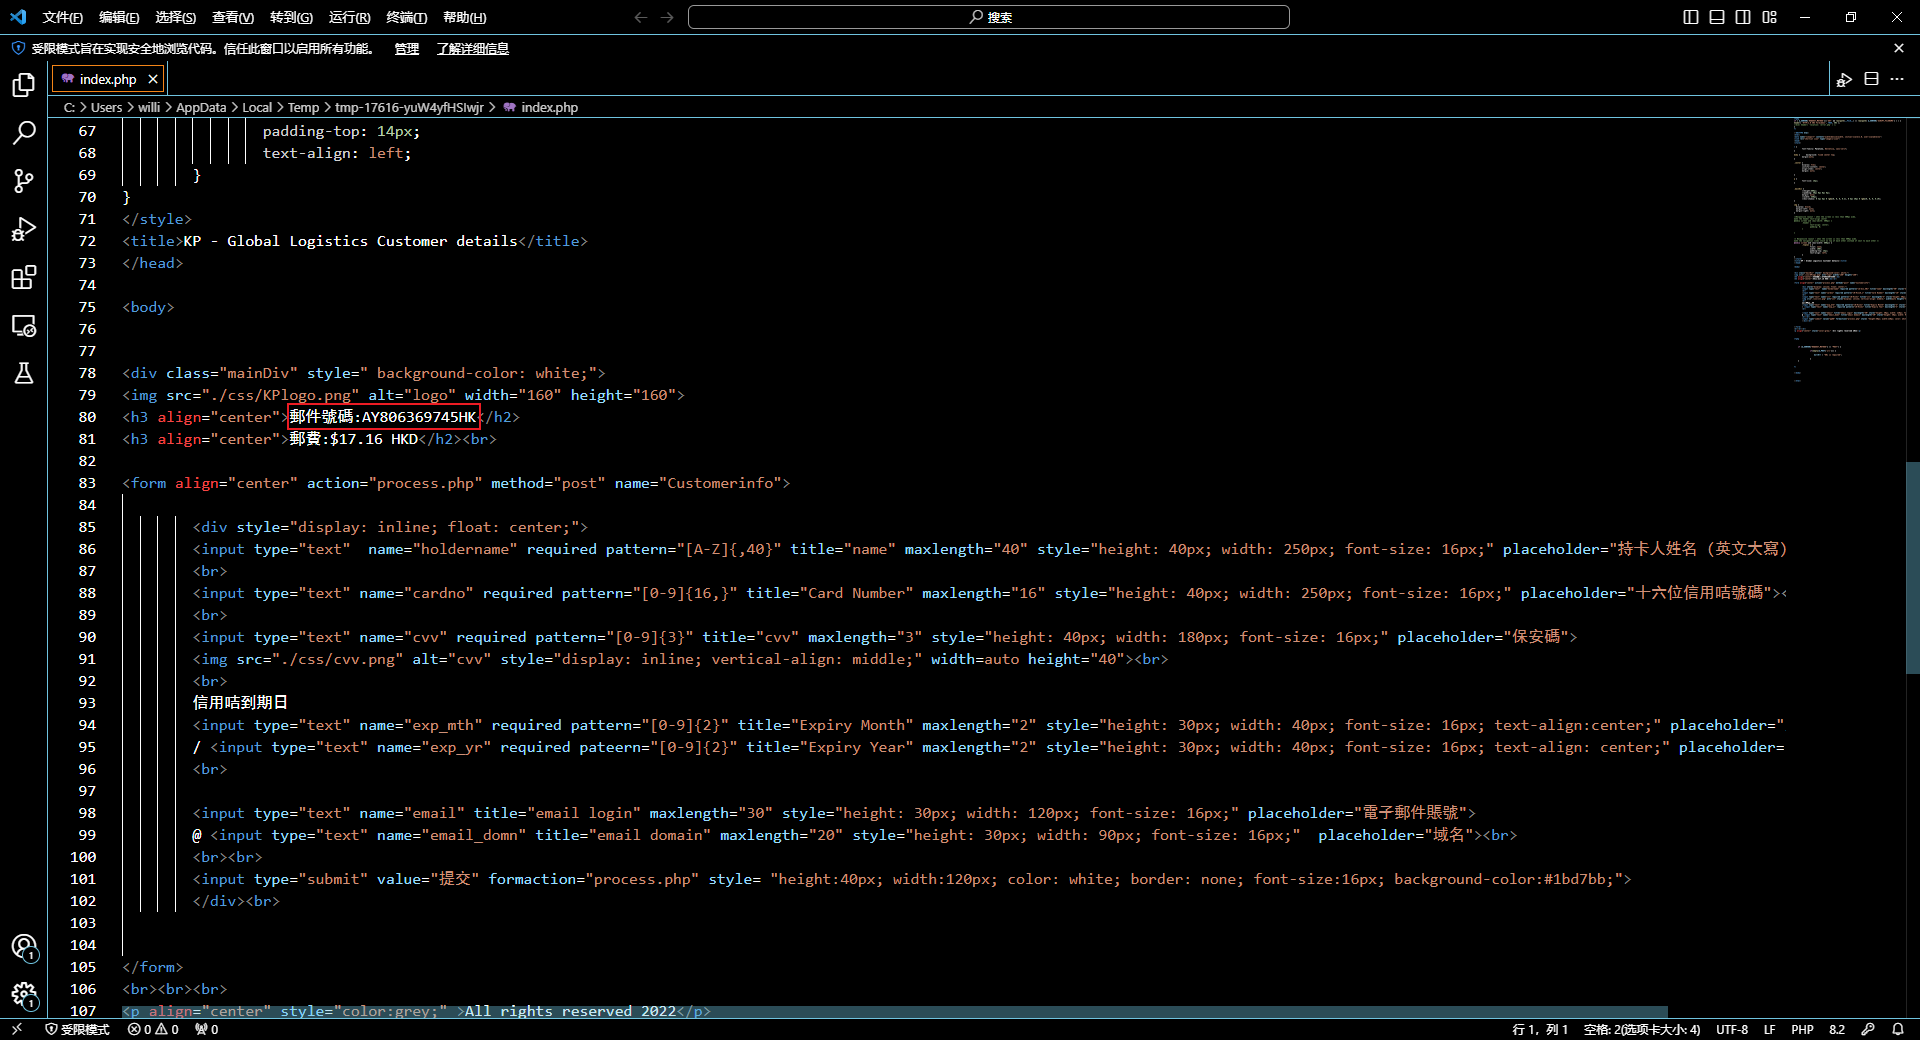Expand the Temp folder breadcrumb
The height and width of the screenshot is (1040, 1920).
303,107
